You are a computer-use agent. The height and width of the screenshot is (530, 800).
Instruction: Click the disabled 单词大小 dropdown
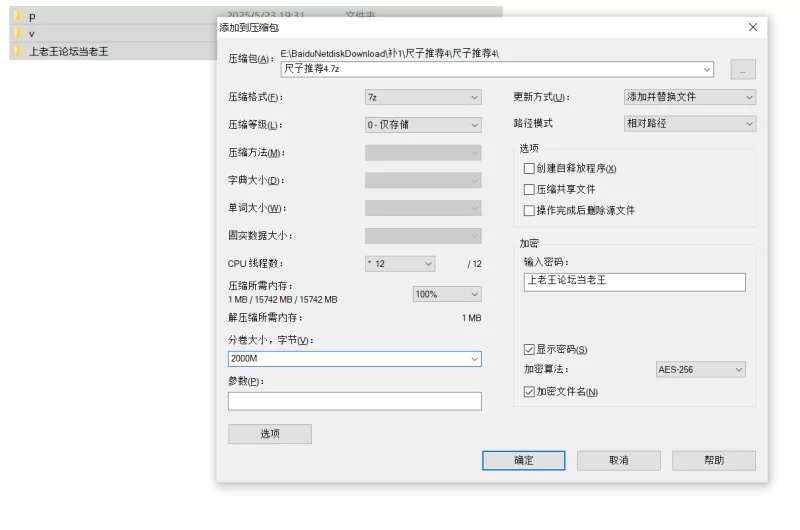[x=423, y=208]
